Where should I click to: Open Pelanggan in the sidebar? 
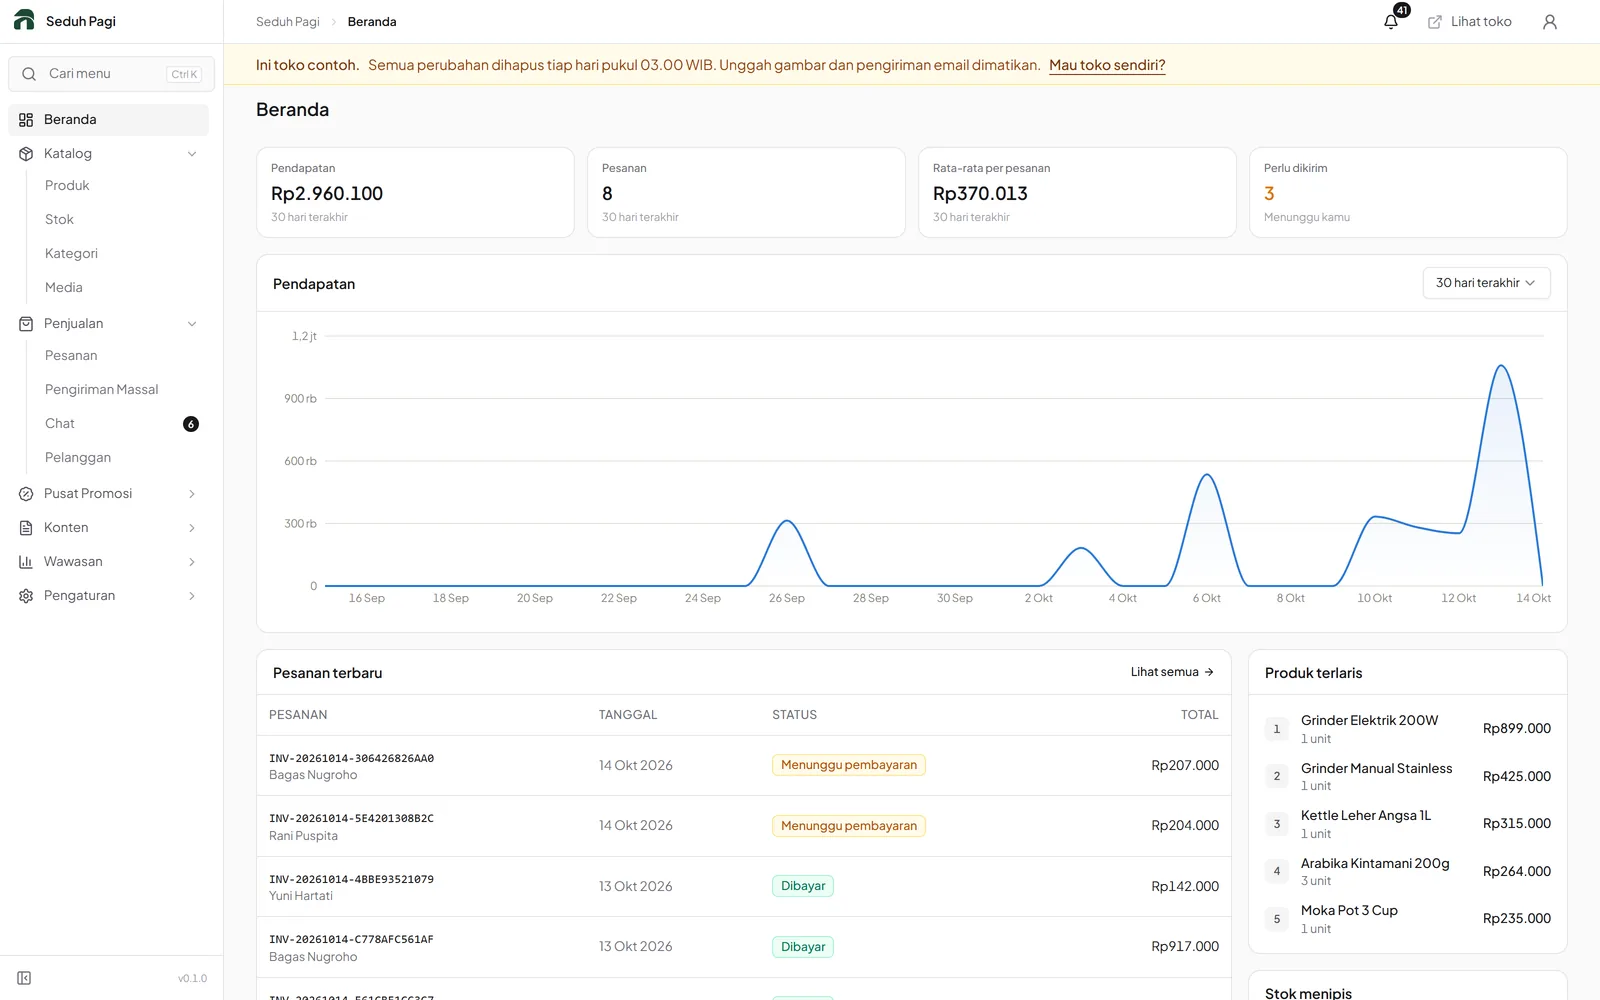(x=78, y=458)
